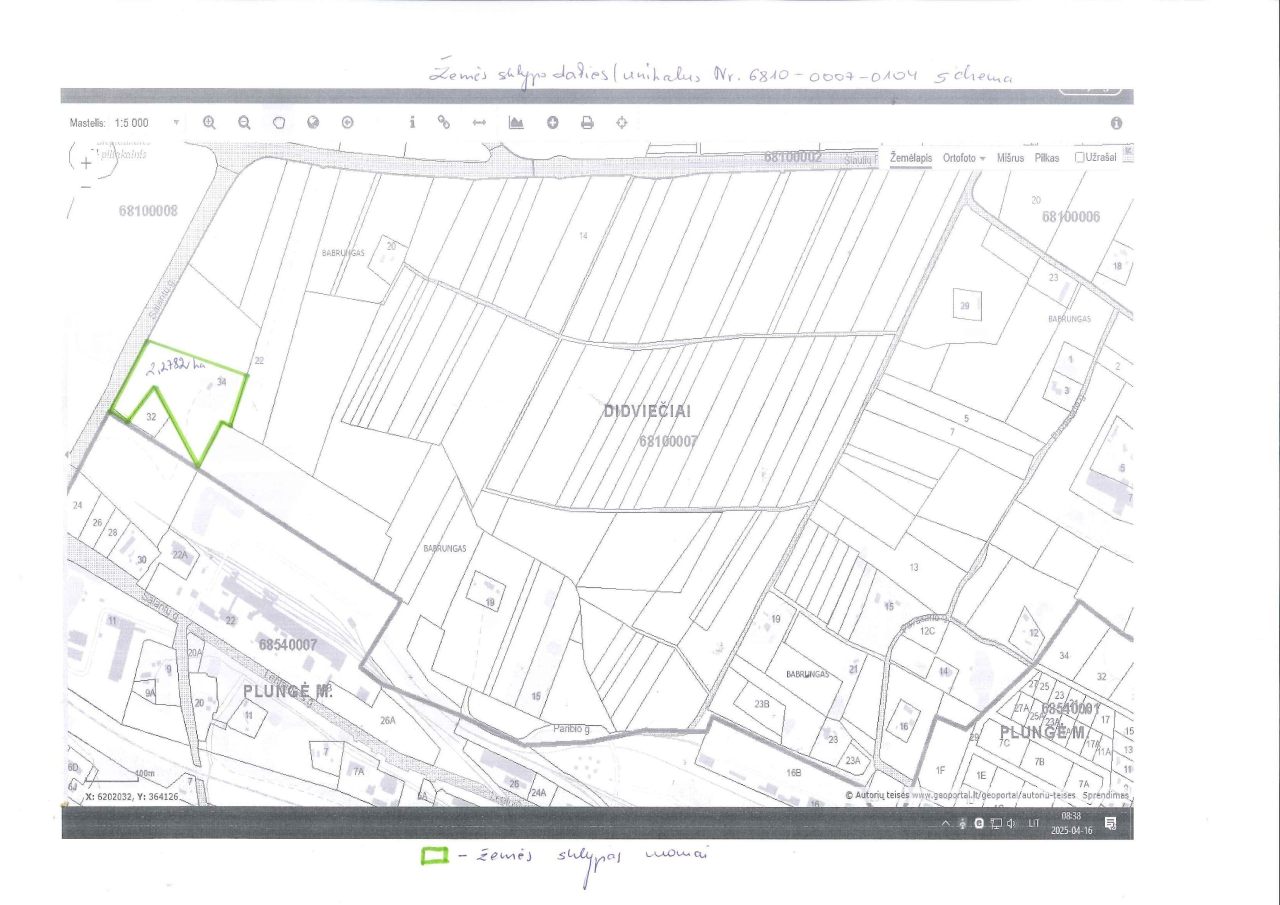Open the share link tool
The width and height of the screenshot is (1280, 905).
(x=444, y=122)
